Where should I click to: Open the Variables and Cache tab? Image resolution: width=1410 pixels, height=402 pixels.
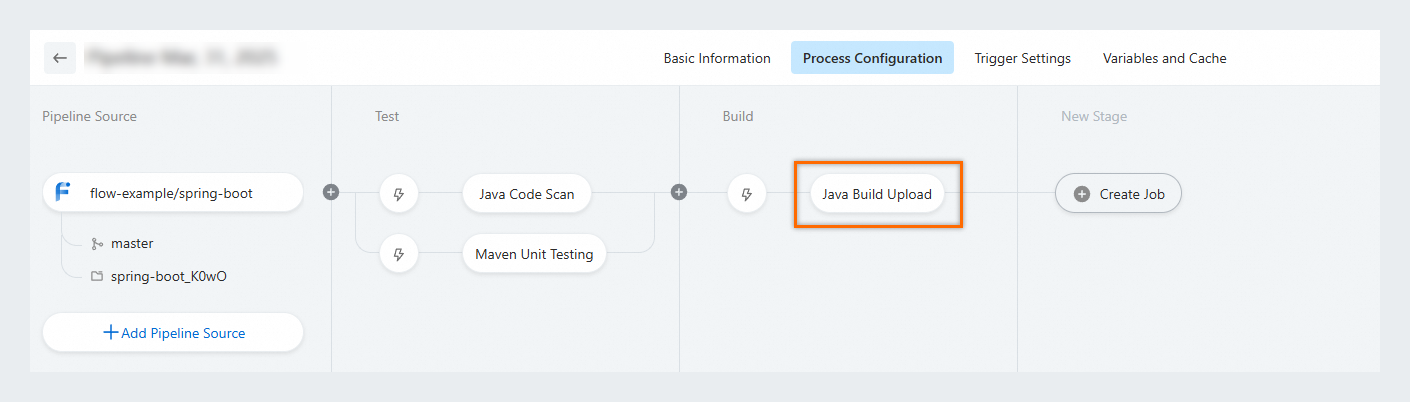(1164, 58)
